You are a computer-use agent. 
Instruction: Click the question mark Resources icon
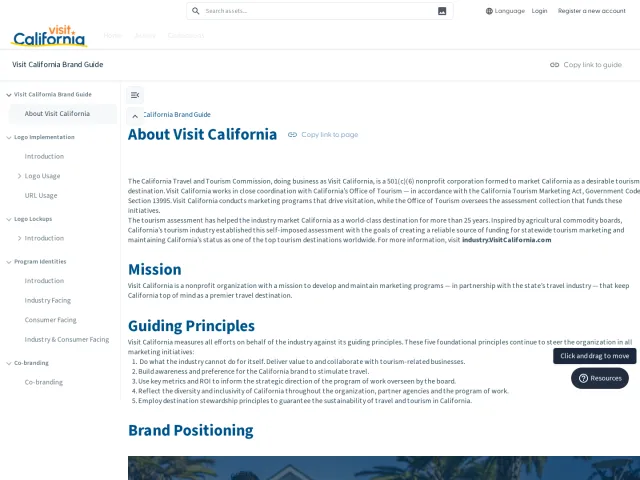[x=583, y=378]
